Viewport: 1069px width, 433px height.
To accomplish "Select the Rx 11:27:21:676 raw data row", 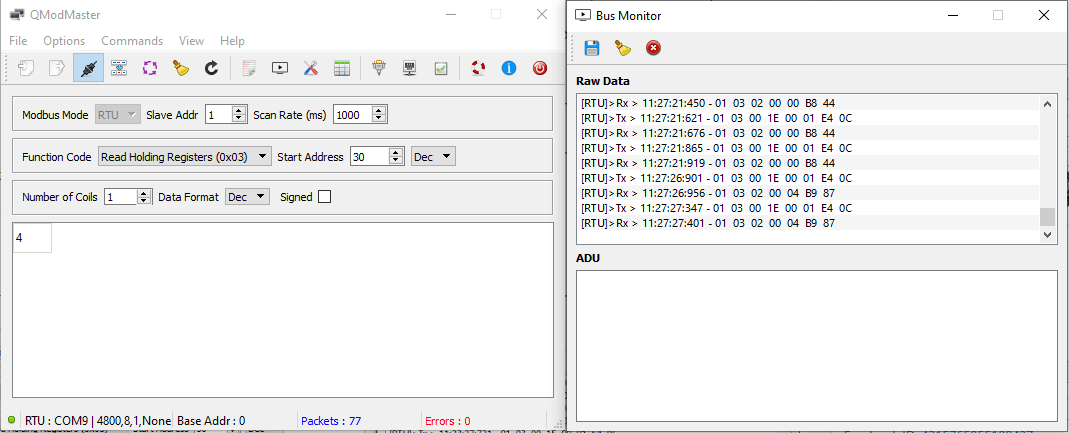I will [x=809, y=133].
